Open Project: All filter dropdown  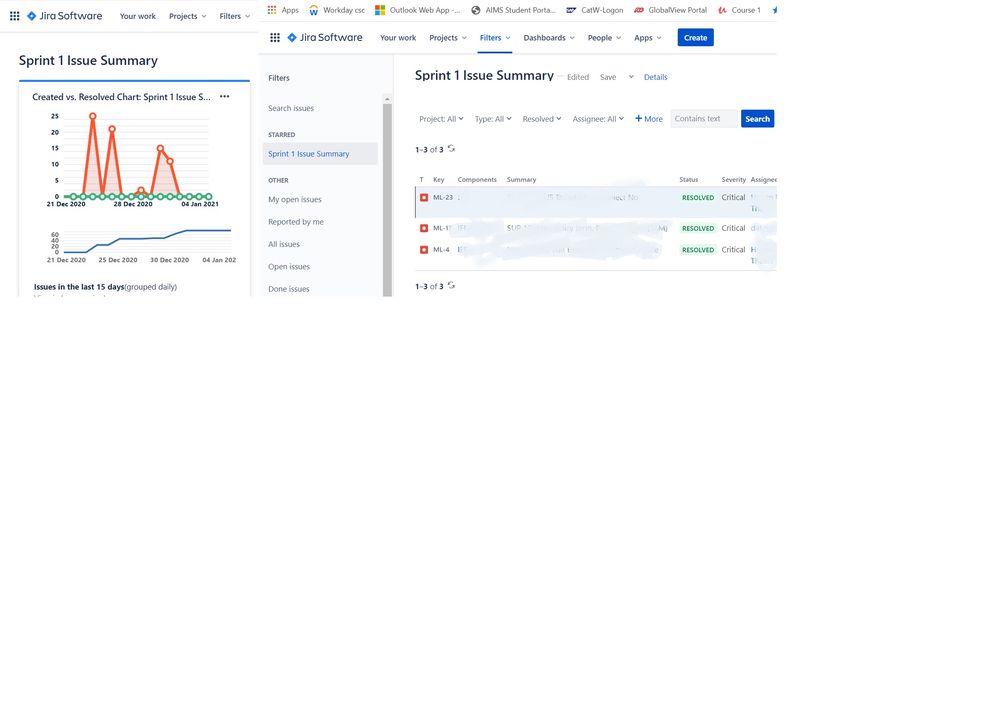pos(441,119)
